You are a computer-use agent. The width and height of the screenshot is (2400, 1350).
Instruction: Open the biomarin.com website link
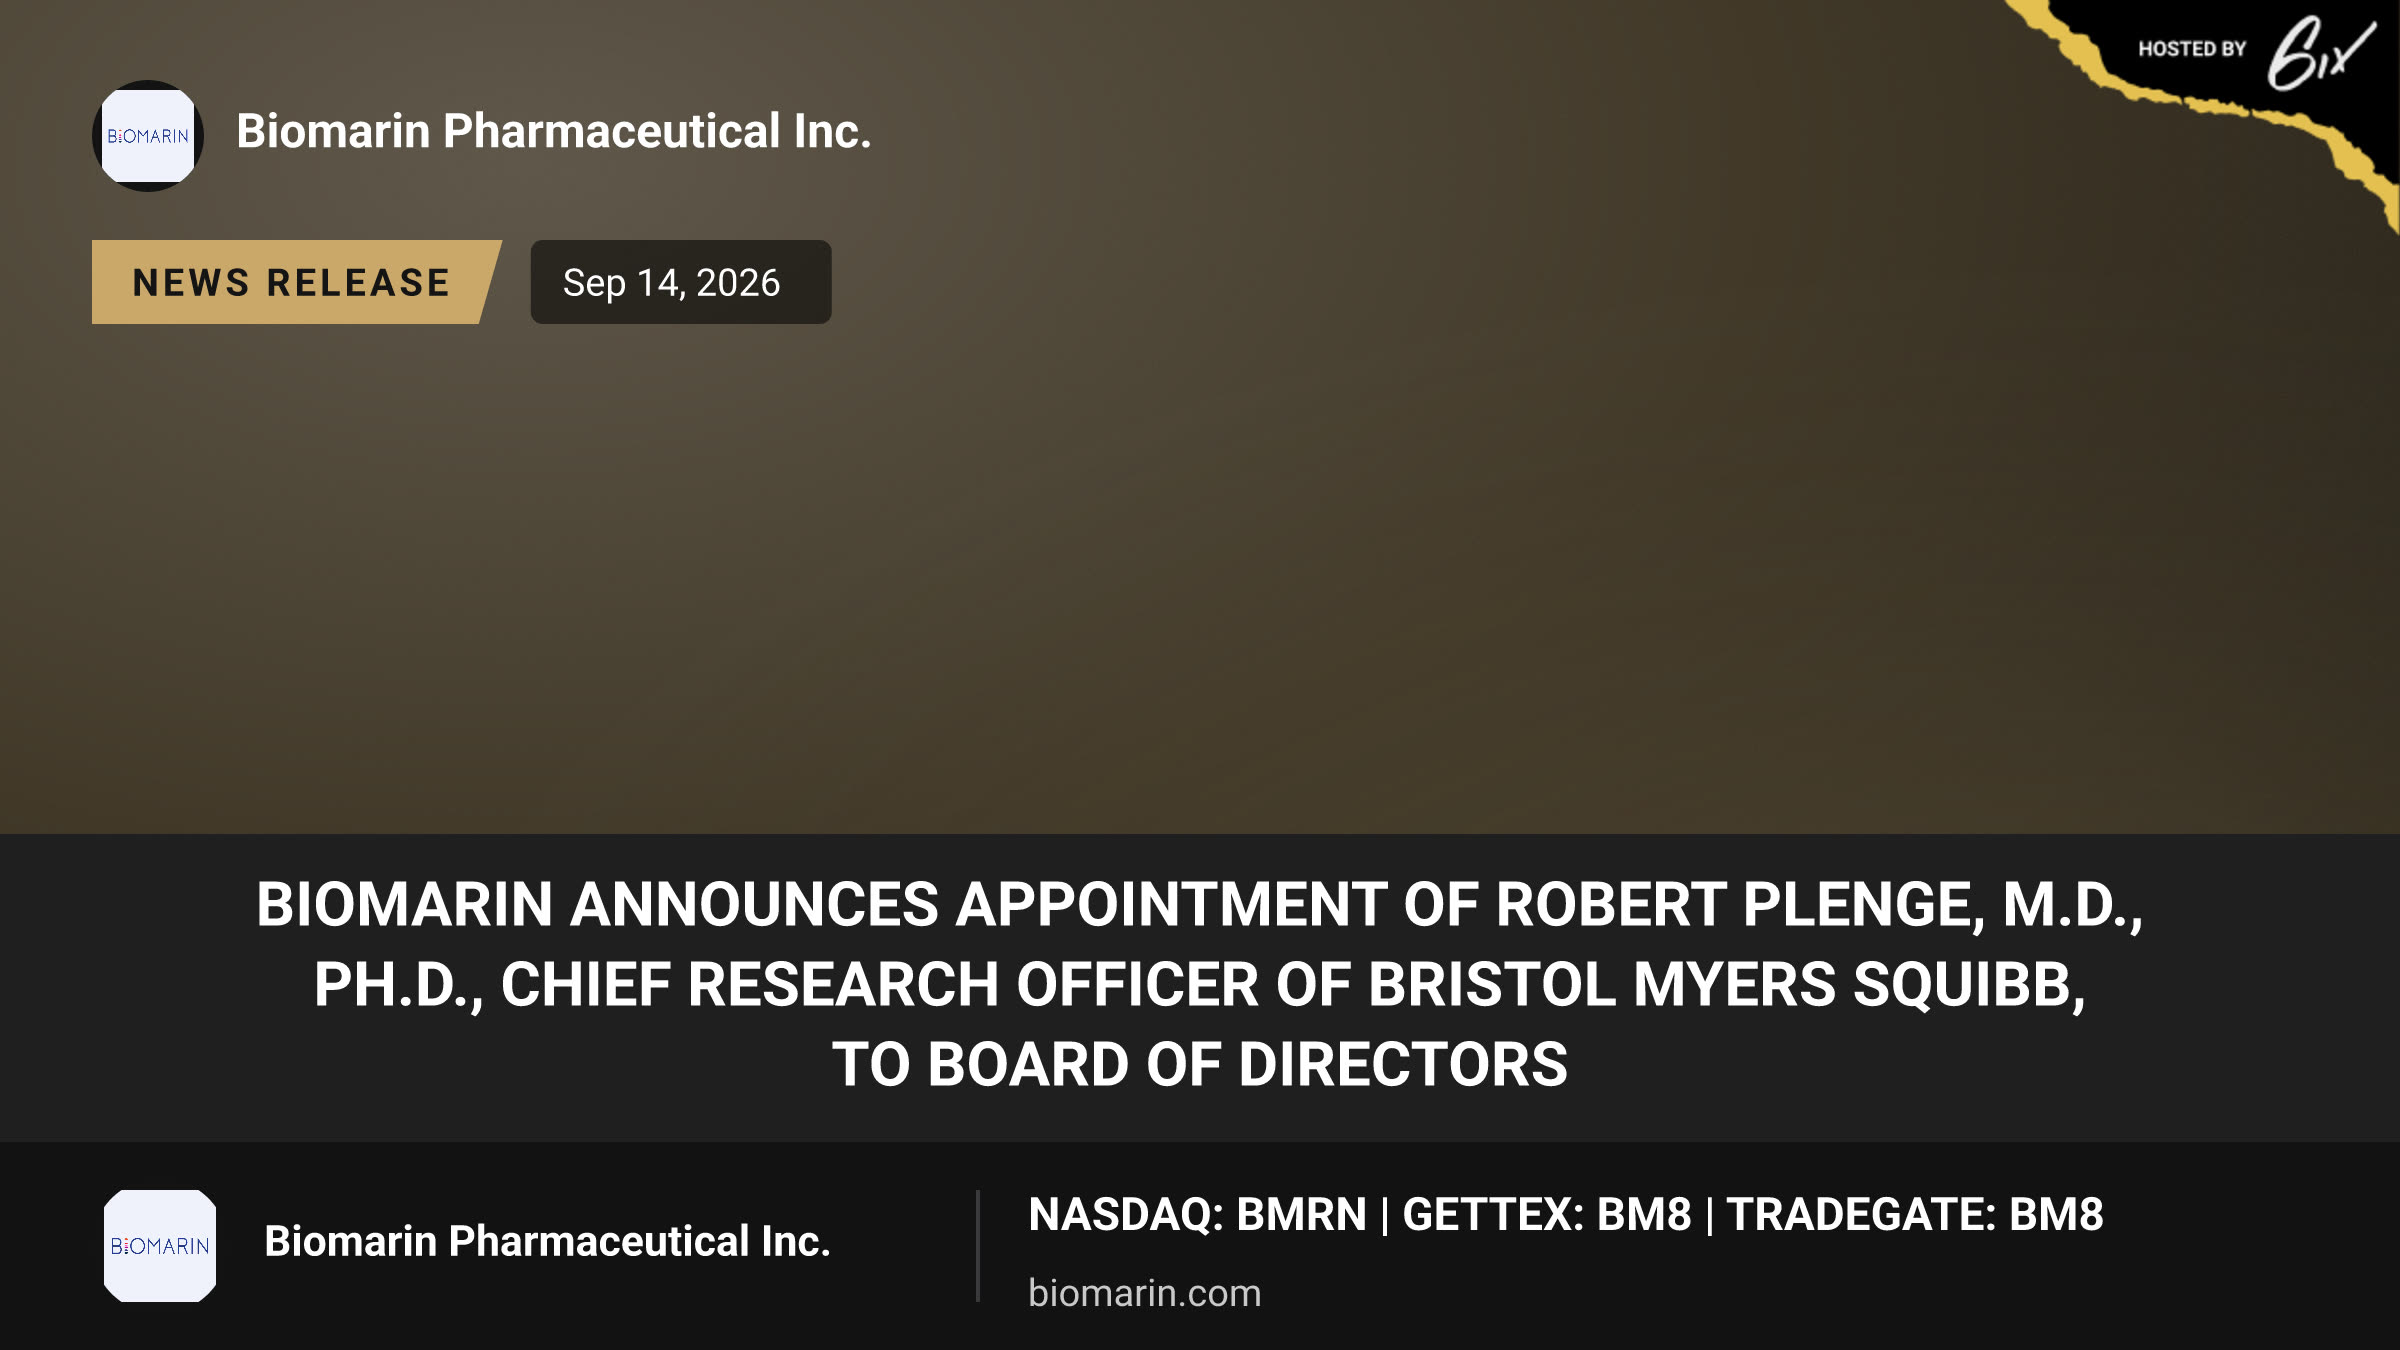[x=1144, y=1293]
